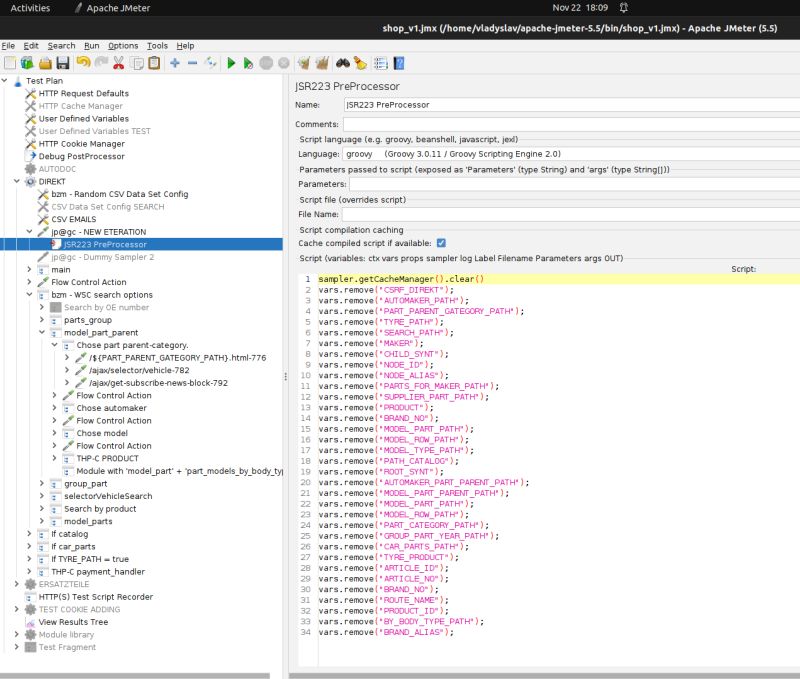
Task: Undo the last change
Action: click(82, 62)
